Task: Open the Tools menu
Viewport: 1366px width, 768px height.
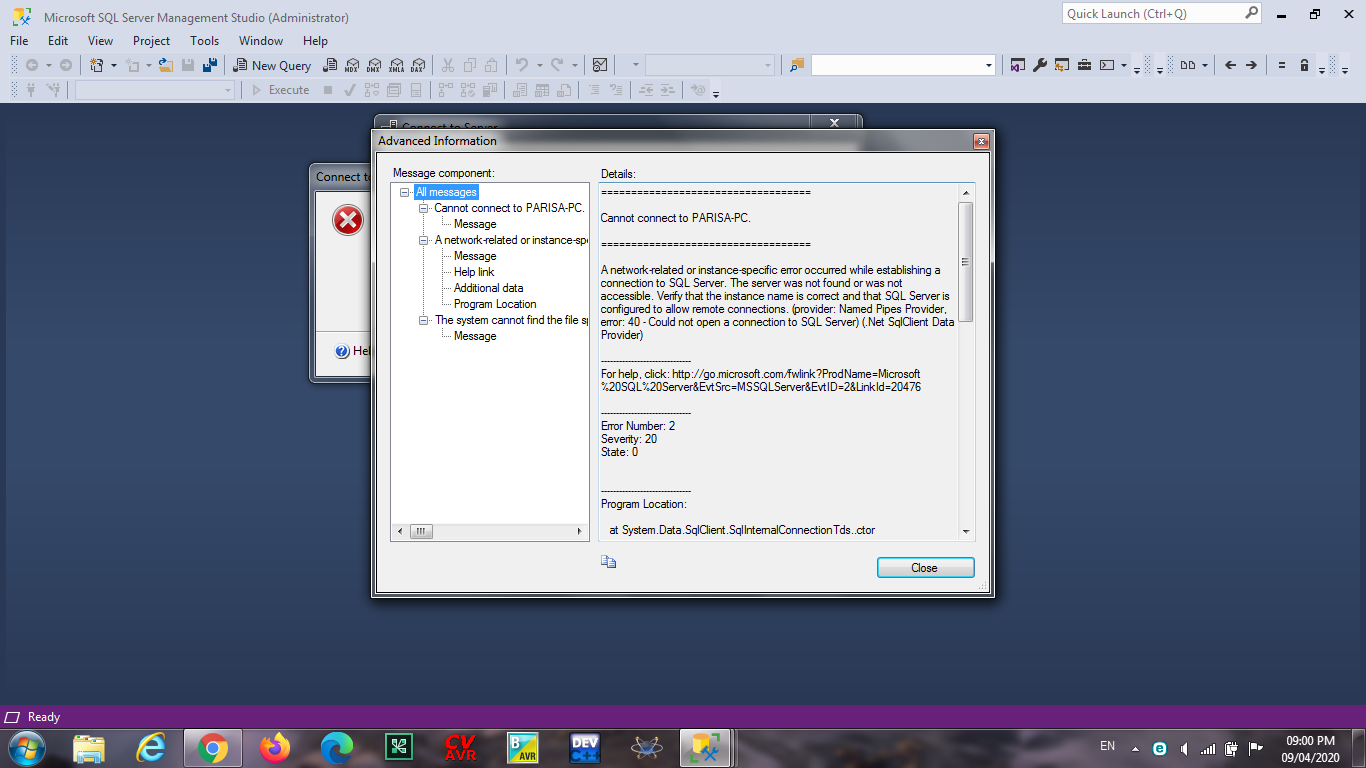Action: tap(204, 41)
